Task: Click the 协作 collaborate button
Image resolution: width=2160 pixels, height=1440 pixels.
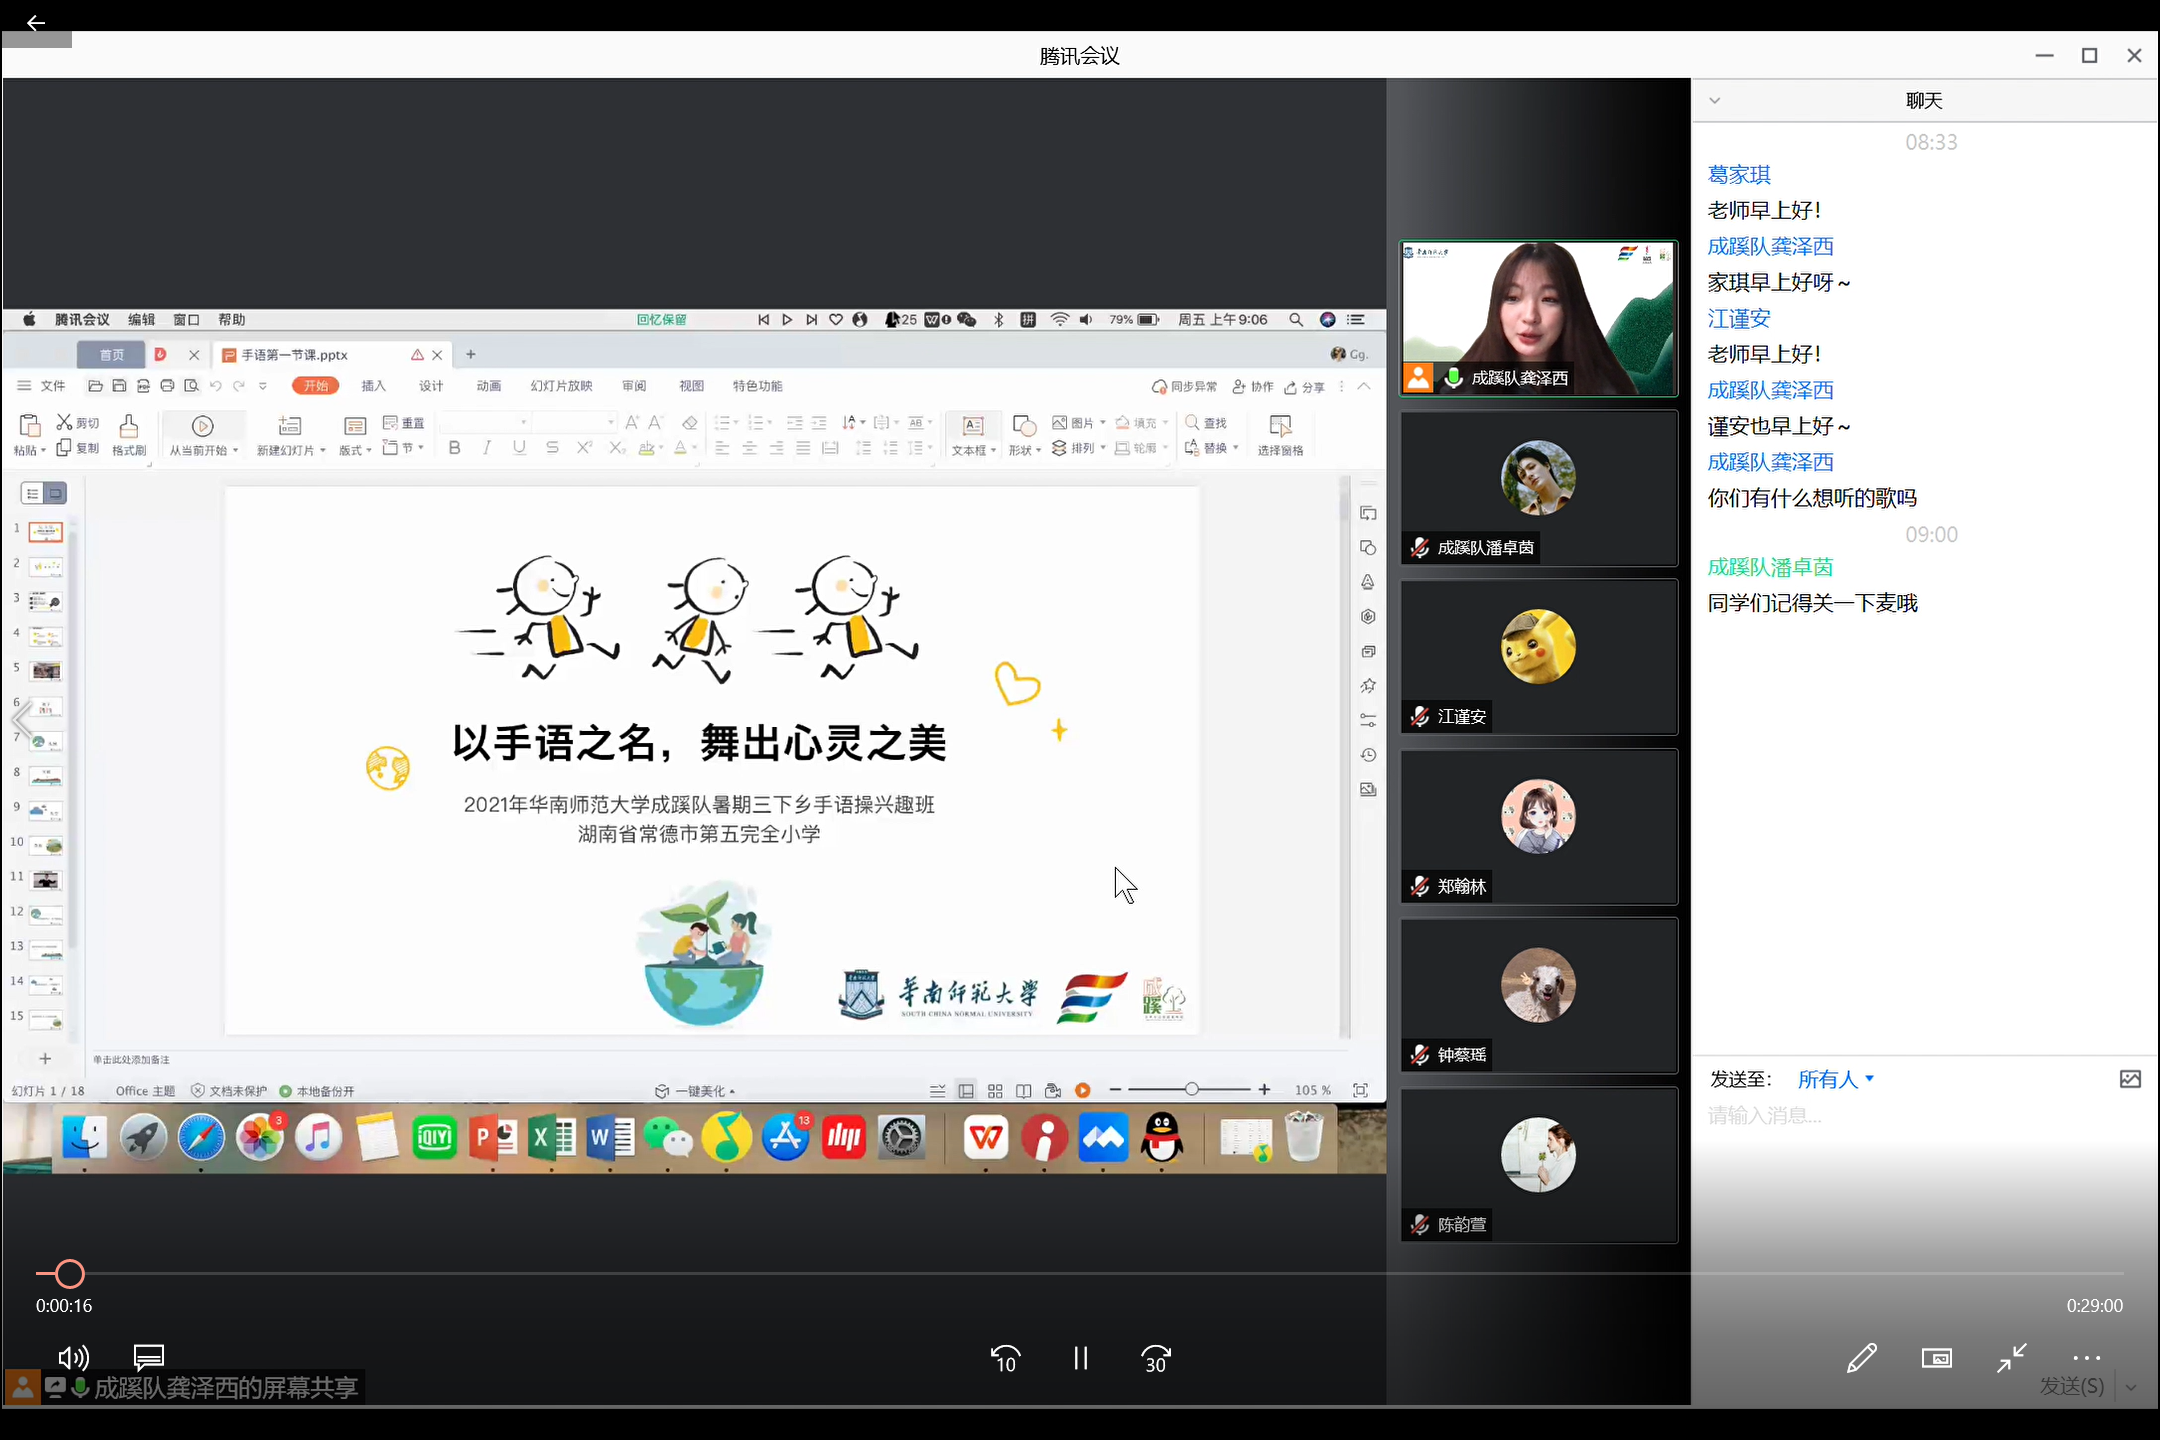Action: pyautogui.click(x=1253, y=387)
